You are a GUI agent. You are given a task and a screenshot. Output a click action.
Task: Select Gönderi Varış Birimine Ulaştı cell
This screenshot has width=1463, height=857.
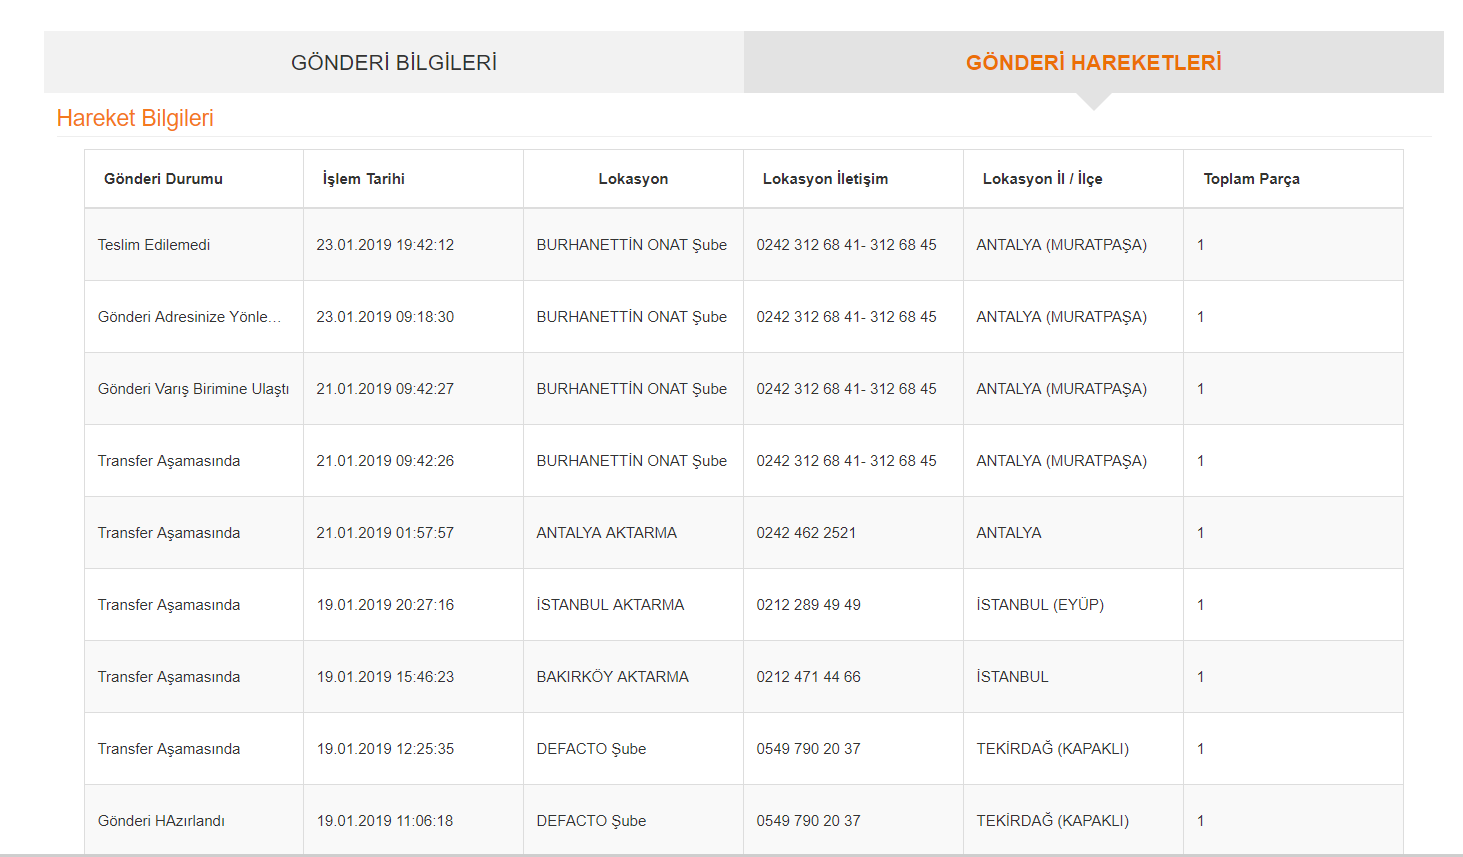(x=193, y=389)
